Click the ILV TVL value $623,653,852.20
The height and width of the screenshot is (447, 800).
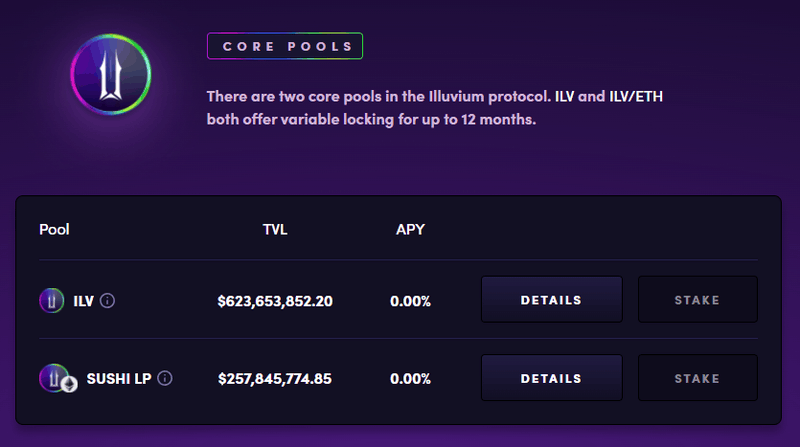click(274, 300)
